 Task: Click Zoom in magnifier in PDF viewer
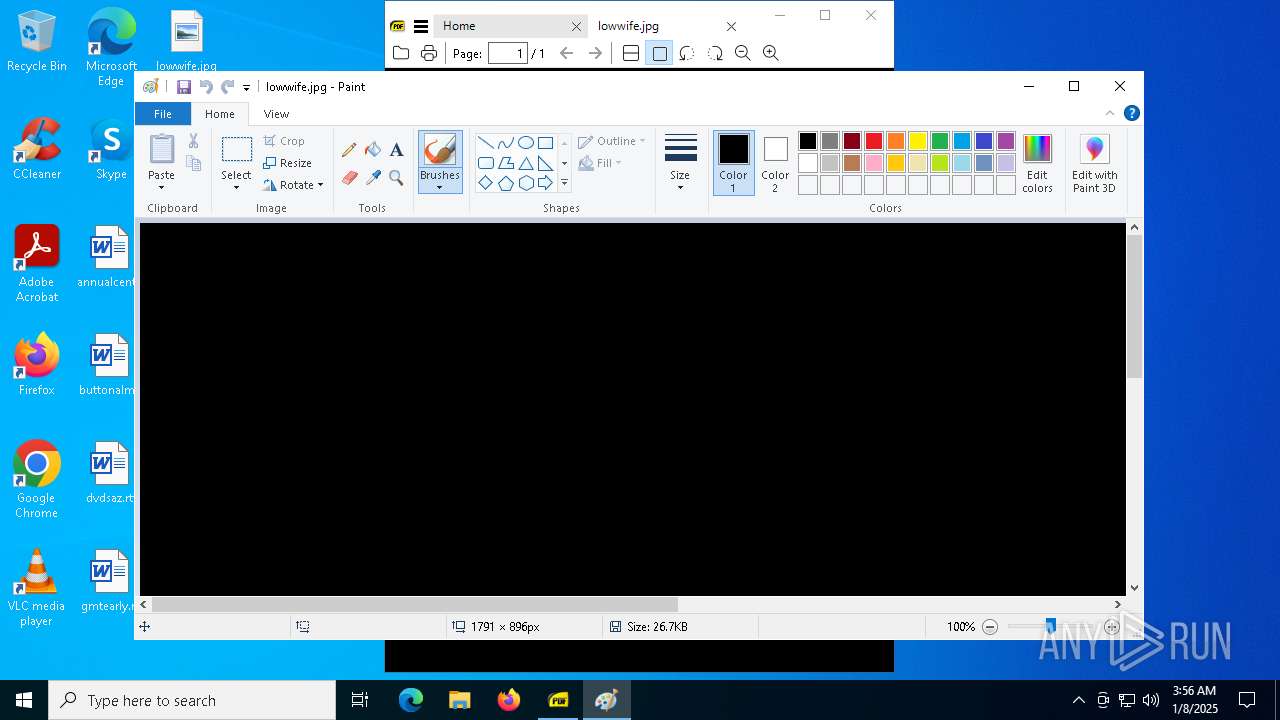[770, 53]
